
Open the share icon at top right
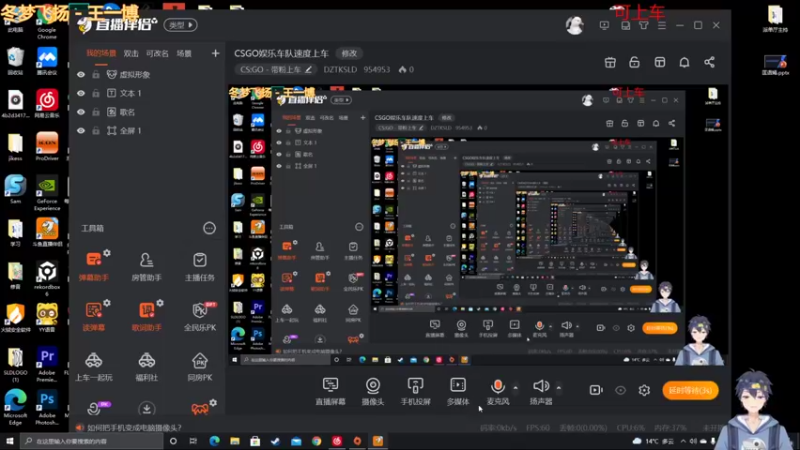(x=709, y=62)
